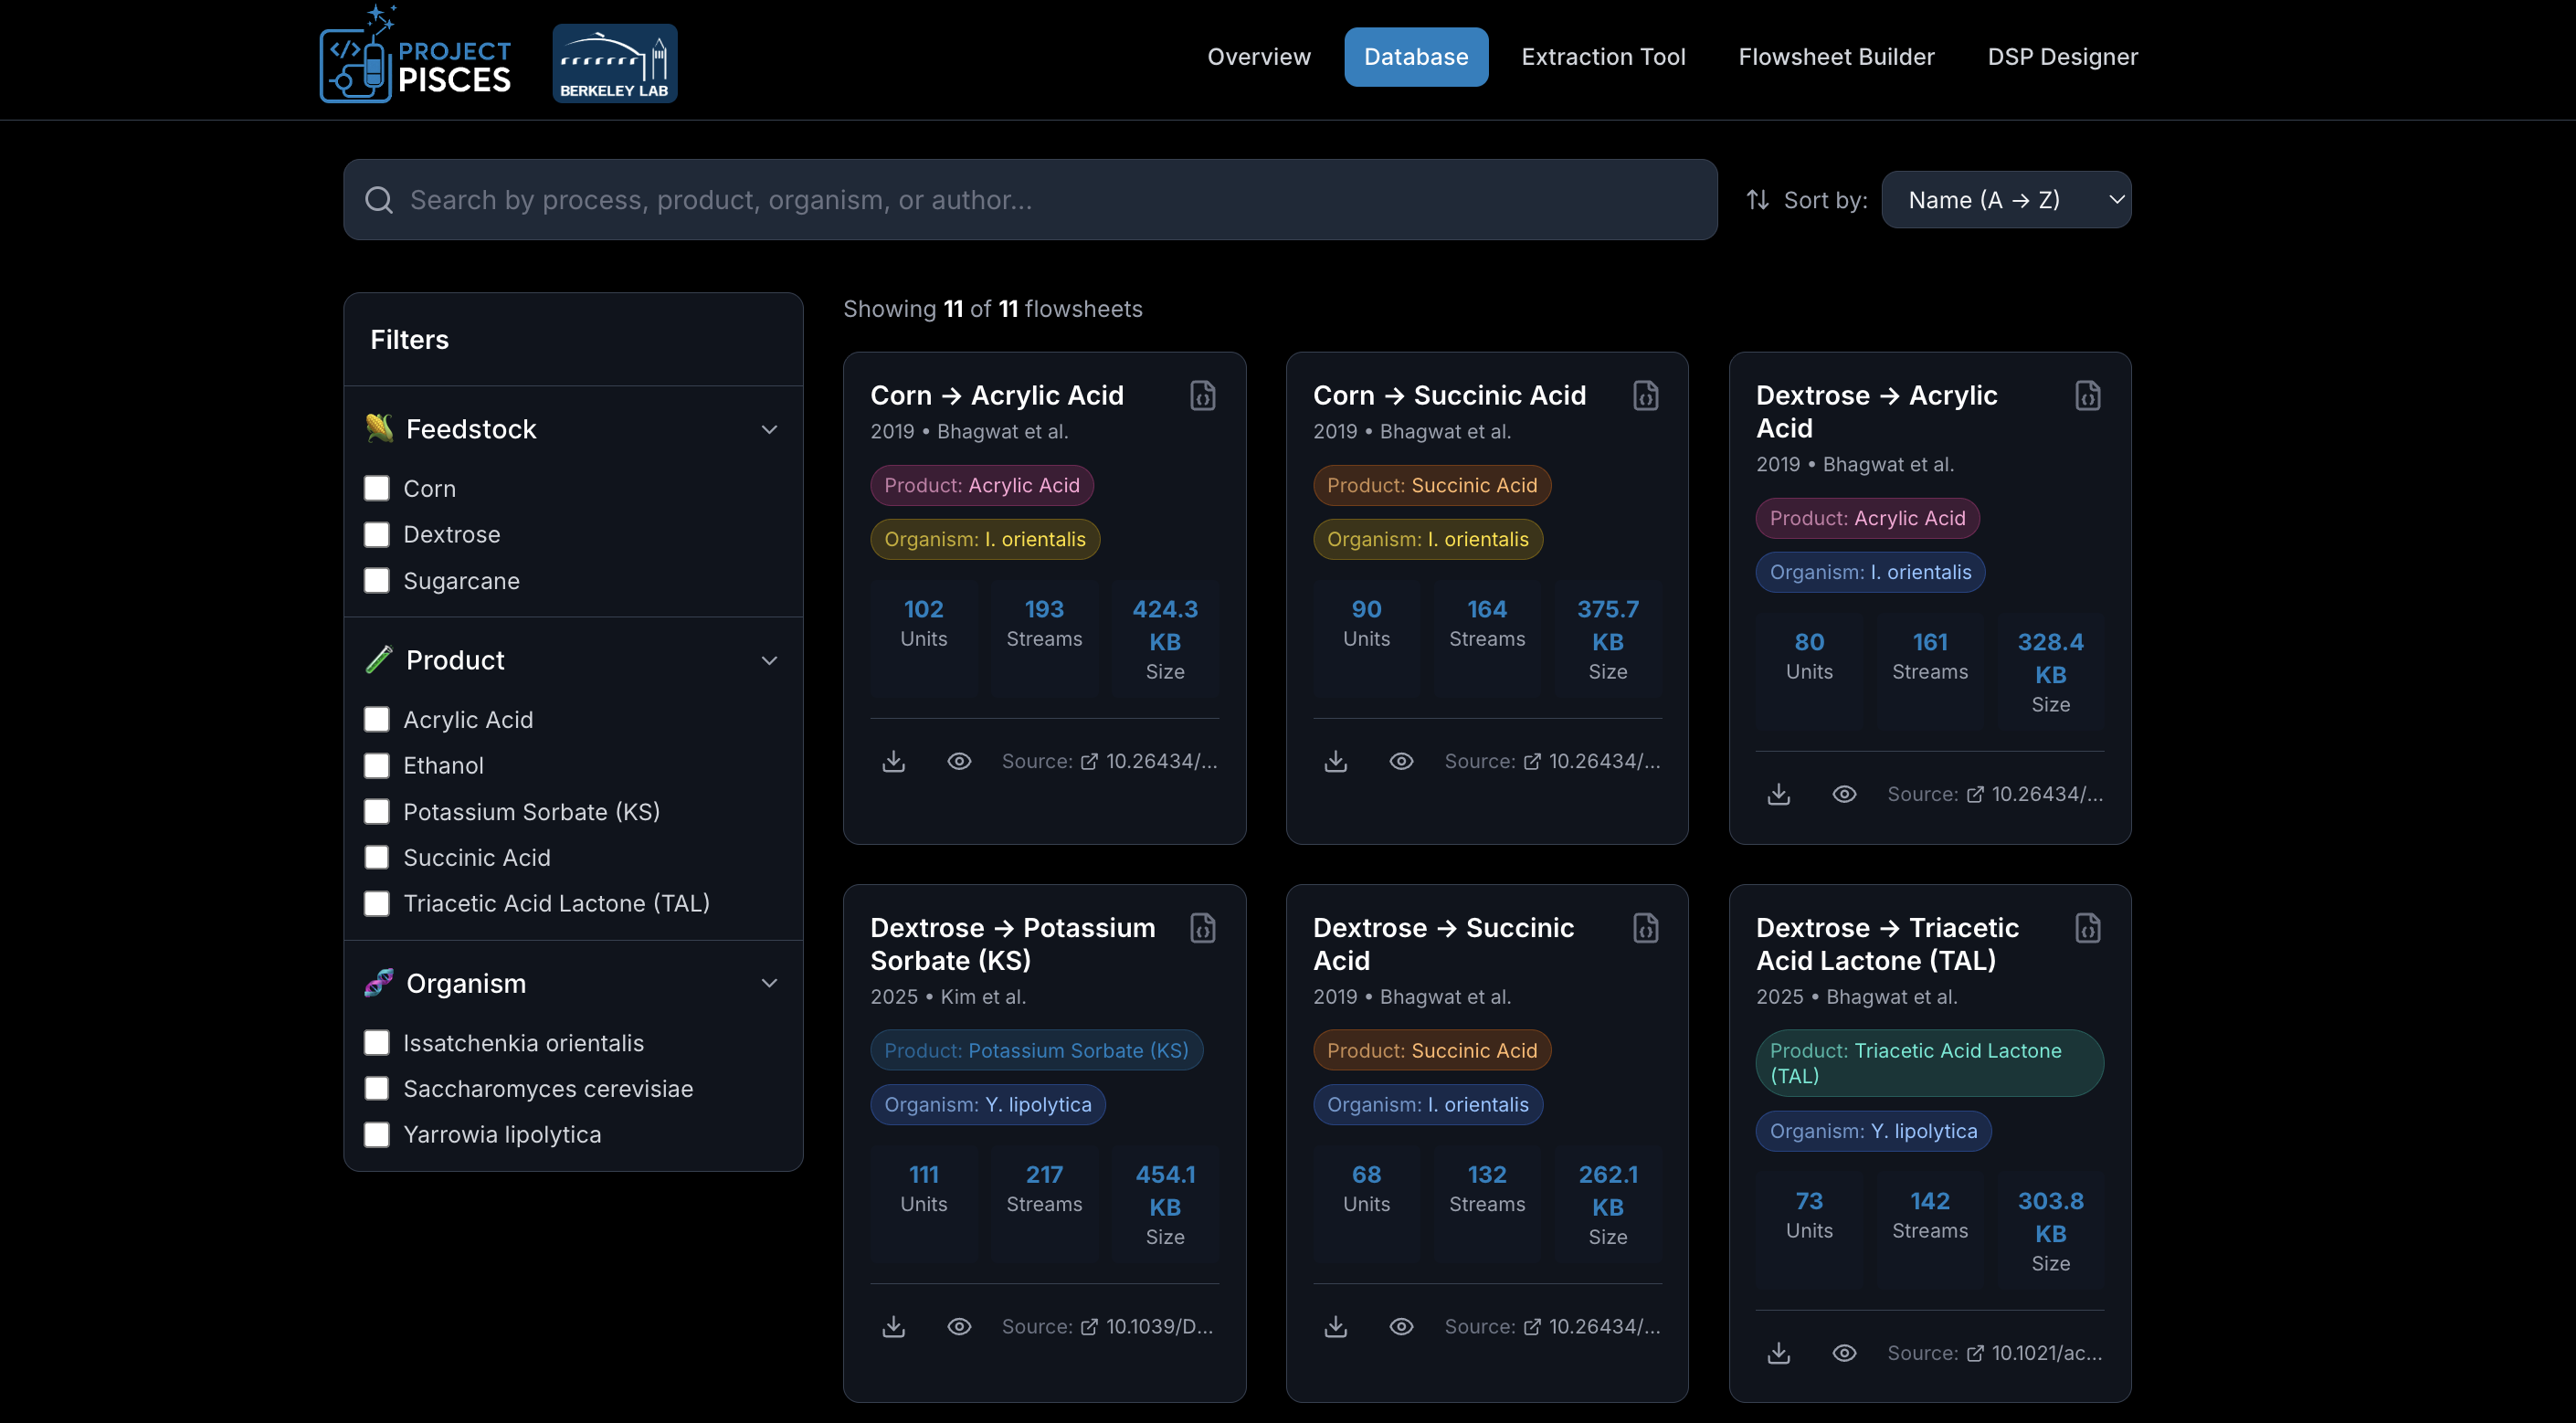Image resolution: width=2576 pixels, height=1423 pixels.
Task: Download the Dextrose → Triacetic Acid Lactone flowsheet
Action: [1778, 1353]
